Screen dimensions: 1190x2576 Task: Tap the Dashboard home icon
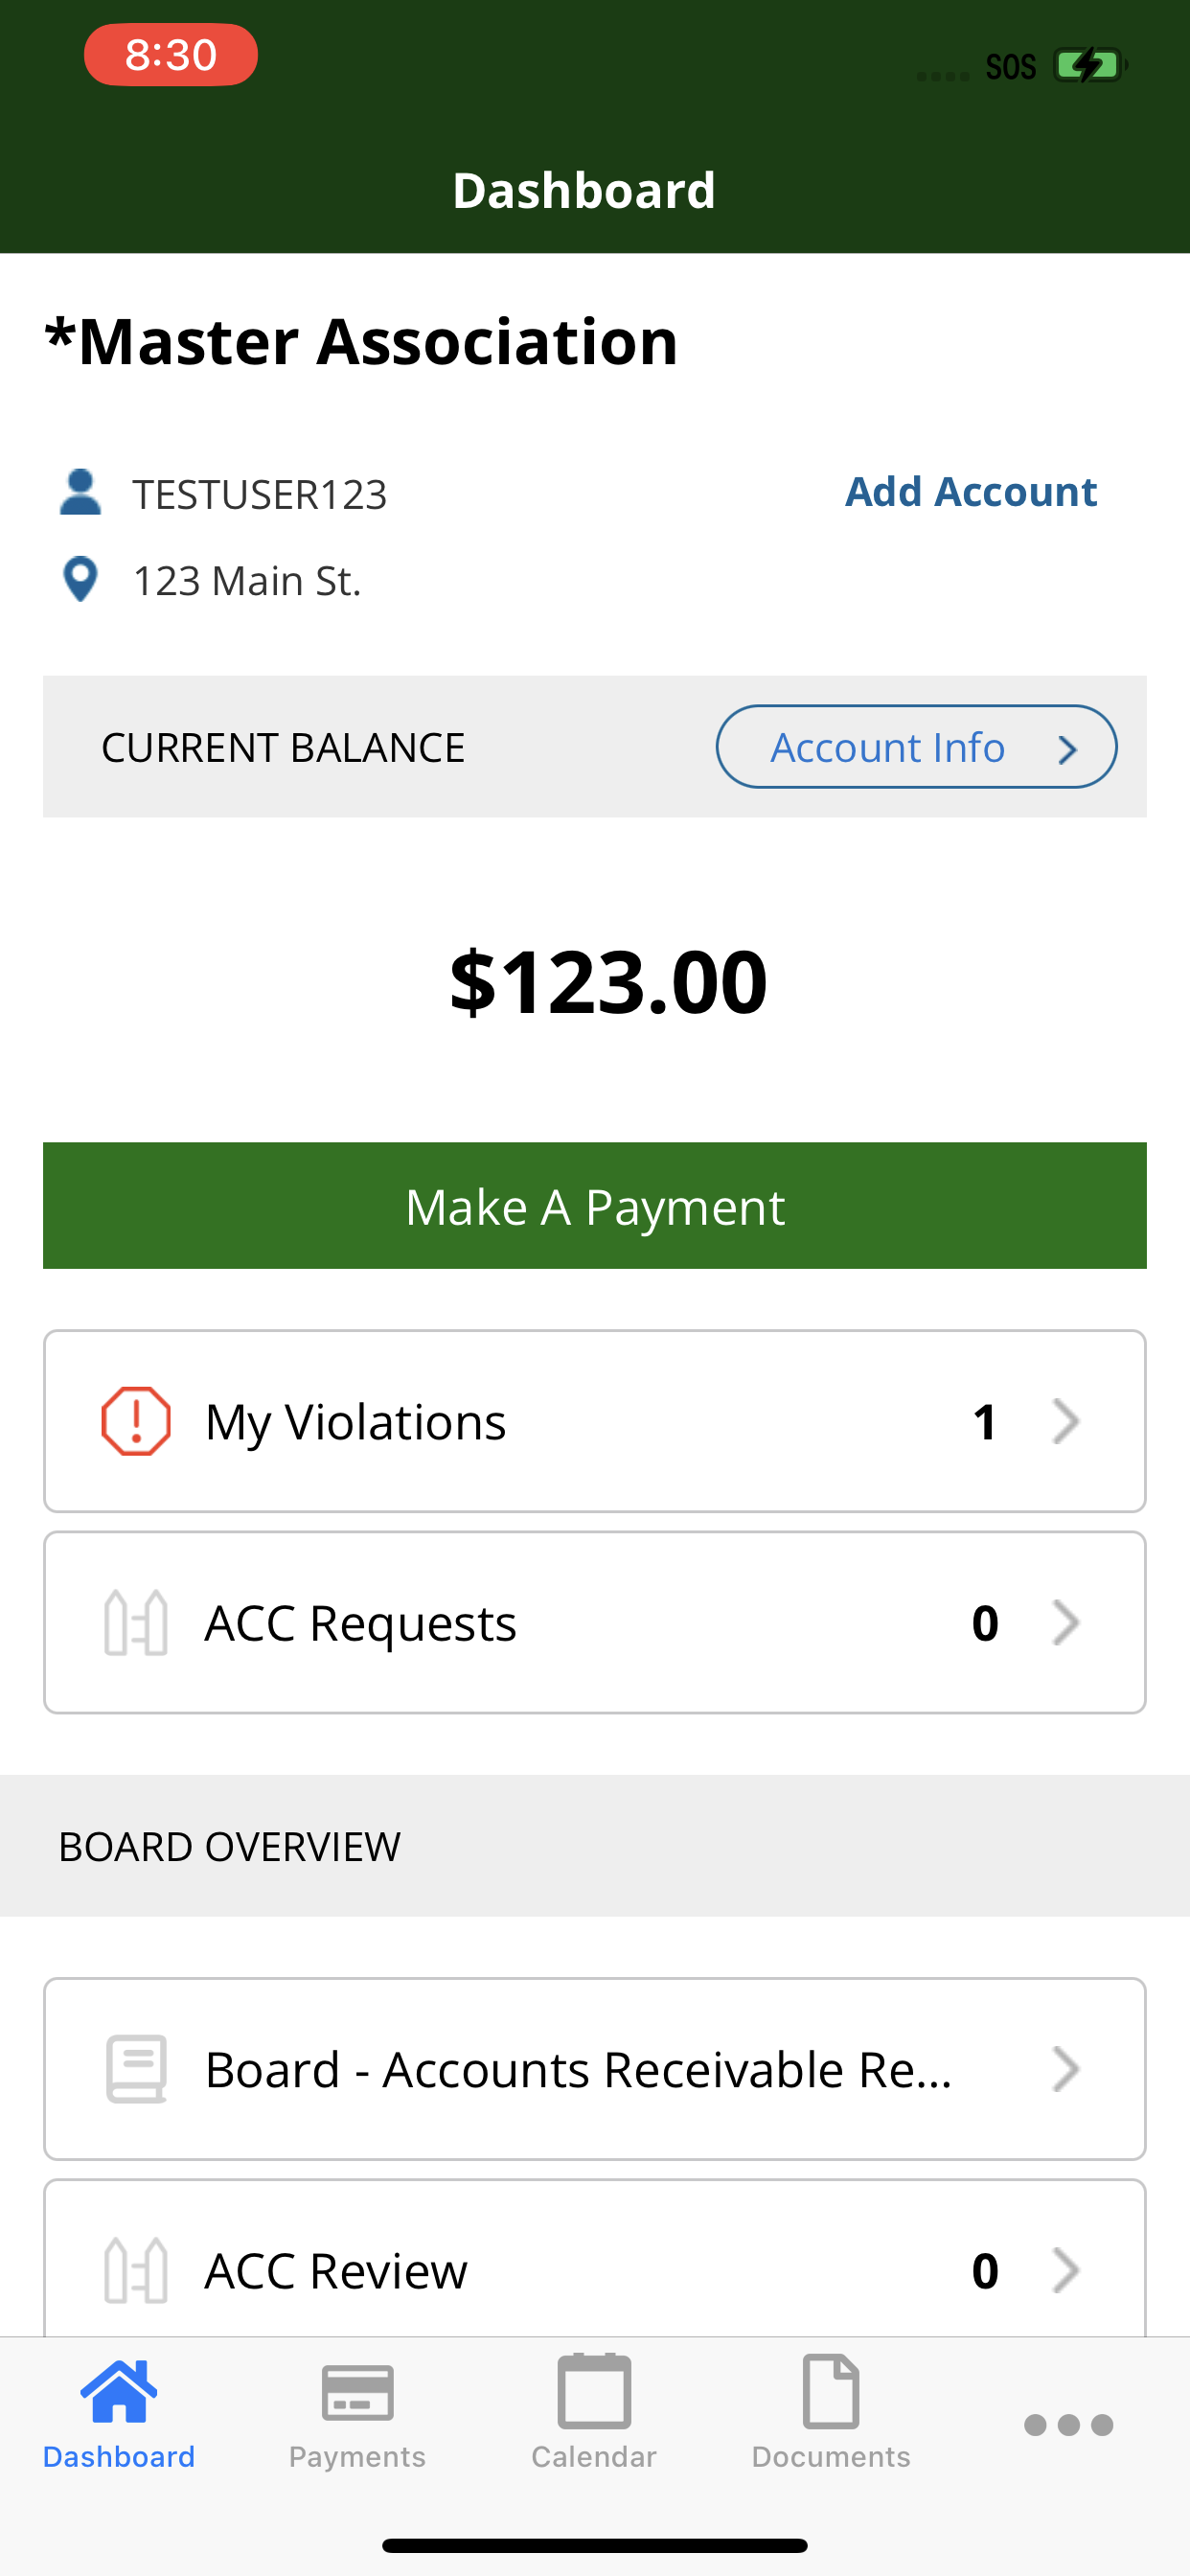pyautogui.click(x=119, y=2391)
